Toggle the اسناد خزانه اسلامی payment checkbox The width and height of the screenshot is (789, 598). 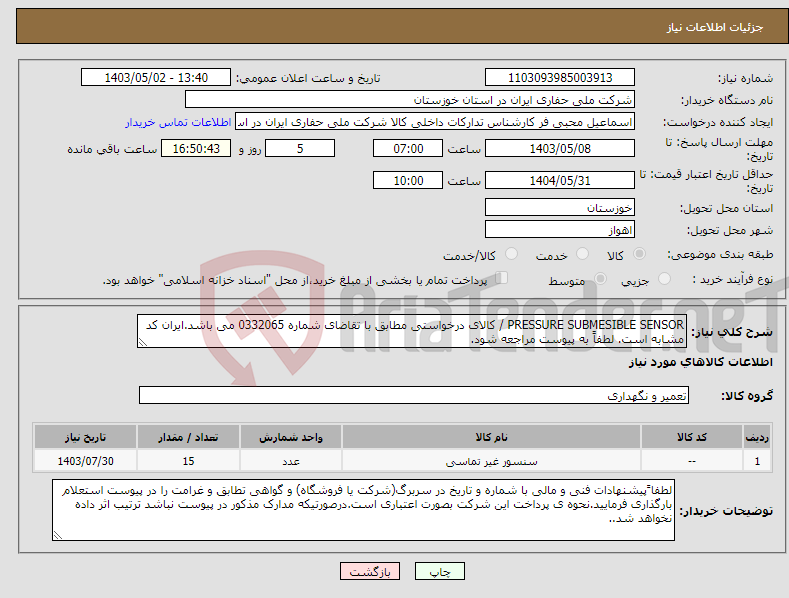(x=501, y=278)
